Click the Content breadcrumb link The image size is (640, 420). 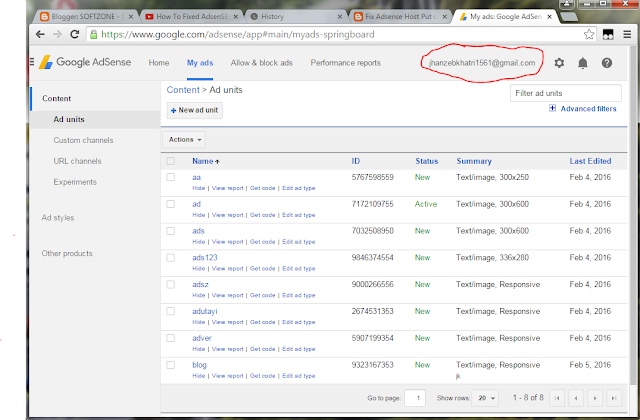[183, 90]
